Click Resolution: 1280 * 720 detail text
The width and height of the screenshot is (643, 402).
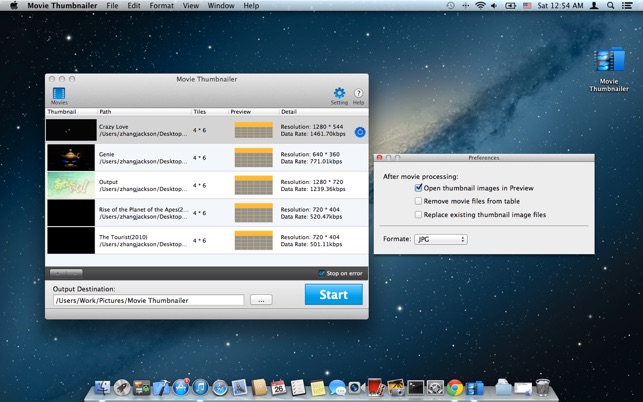click(312, 182)
